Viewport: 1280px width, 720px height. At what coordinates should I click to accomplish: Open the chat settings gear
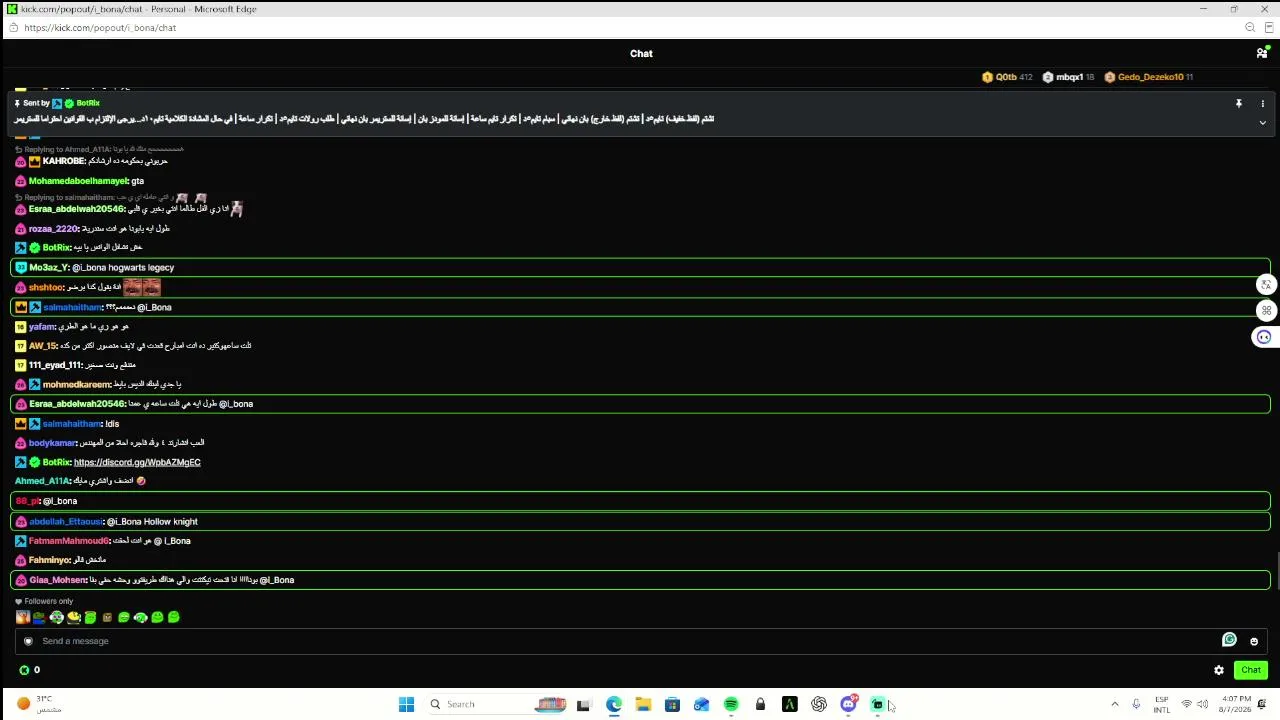[x=1219, y=670]
